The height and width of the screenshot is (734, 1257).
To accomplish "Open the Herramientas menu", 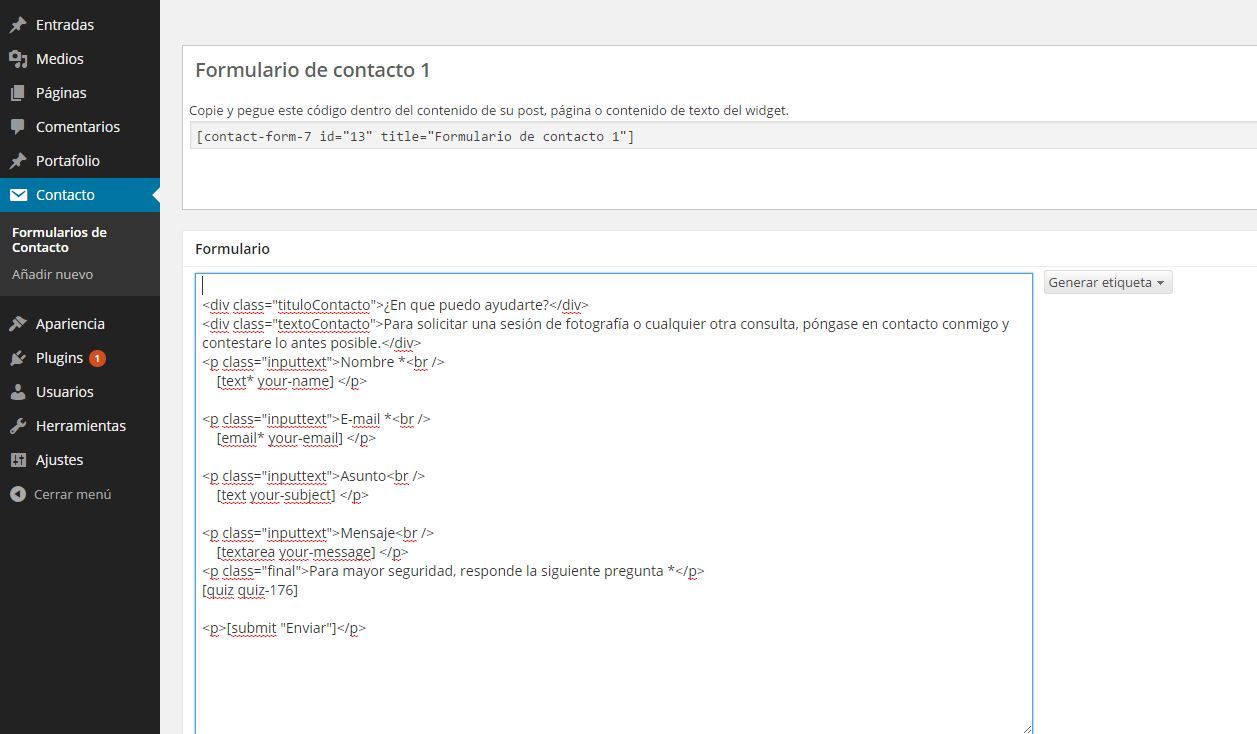I will 80,426.
